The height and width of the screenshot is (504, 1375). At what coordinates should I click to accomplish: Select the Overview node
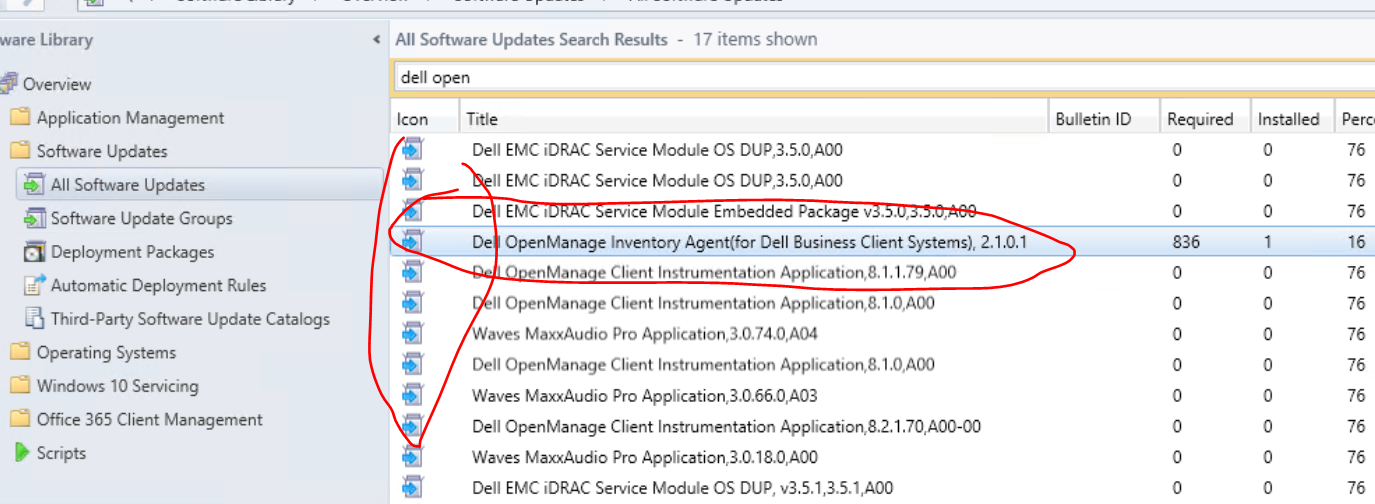57,84
